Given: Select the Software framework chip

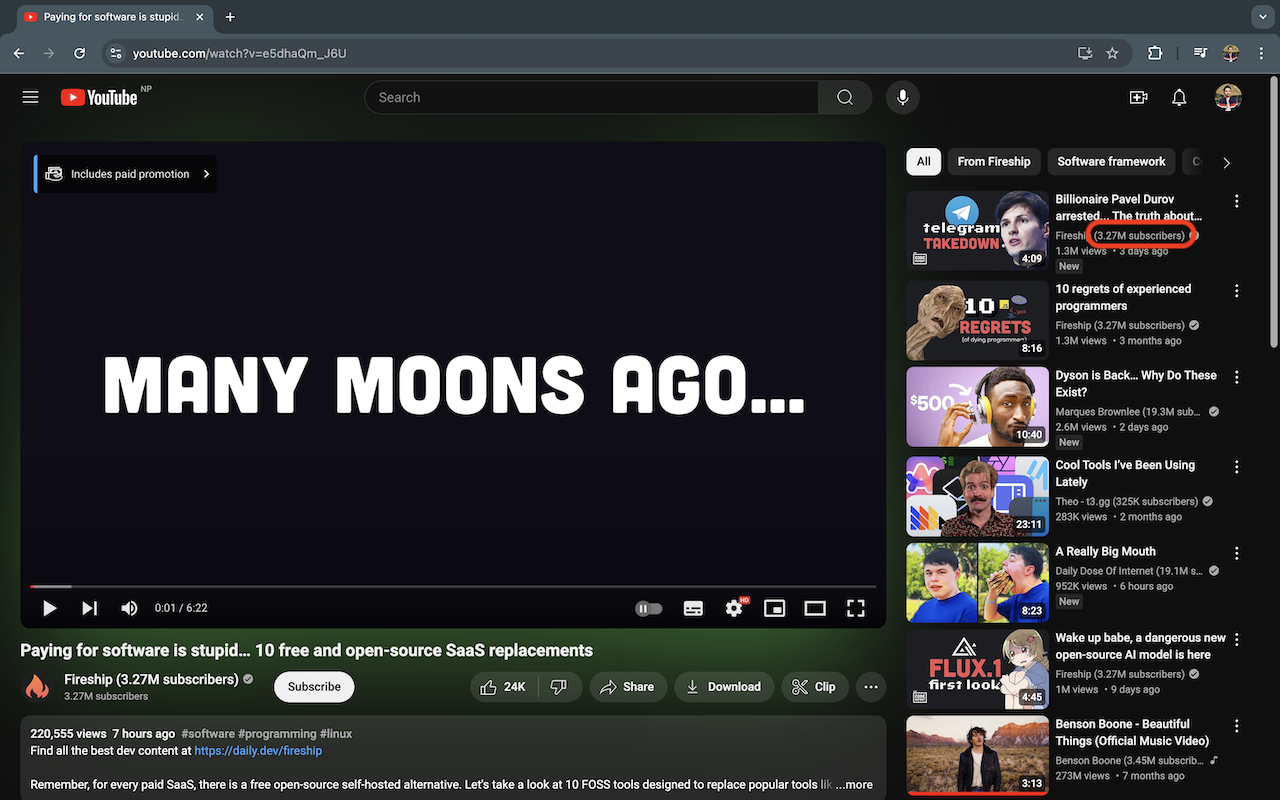Looking at the screenshot, I should click(1111, 161).
